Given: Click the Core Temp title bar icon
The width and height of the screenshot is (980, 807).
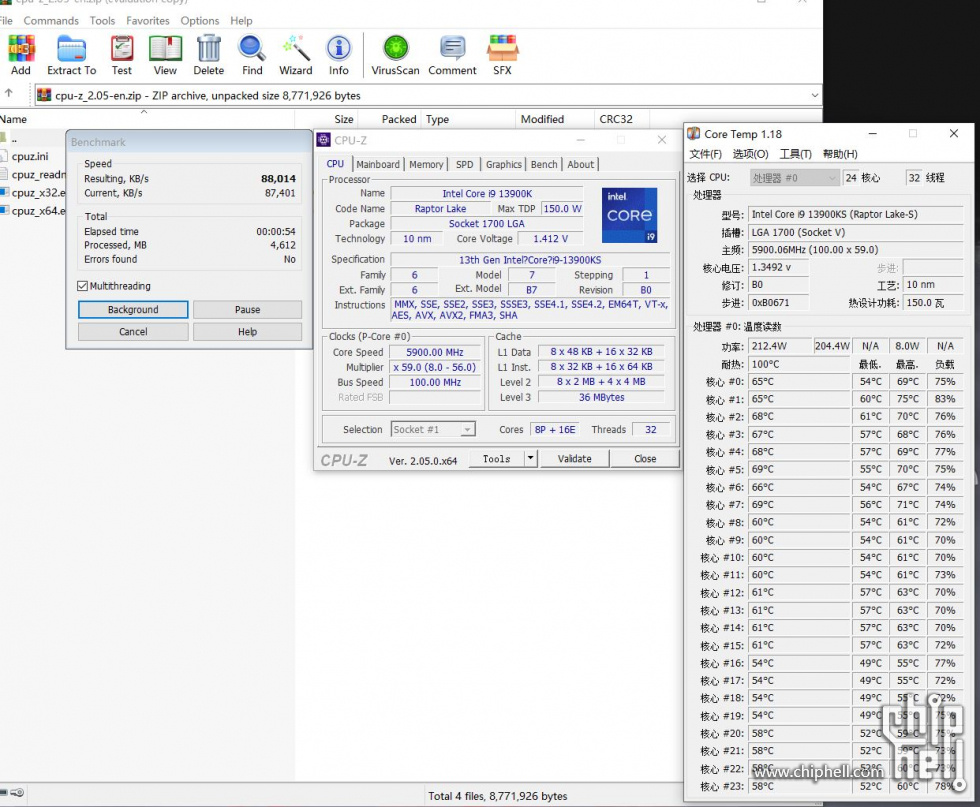Looking at the screenshot, I should coord(693,134).
